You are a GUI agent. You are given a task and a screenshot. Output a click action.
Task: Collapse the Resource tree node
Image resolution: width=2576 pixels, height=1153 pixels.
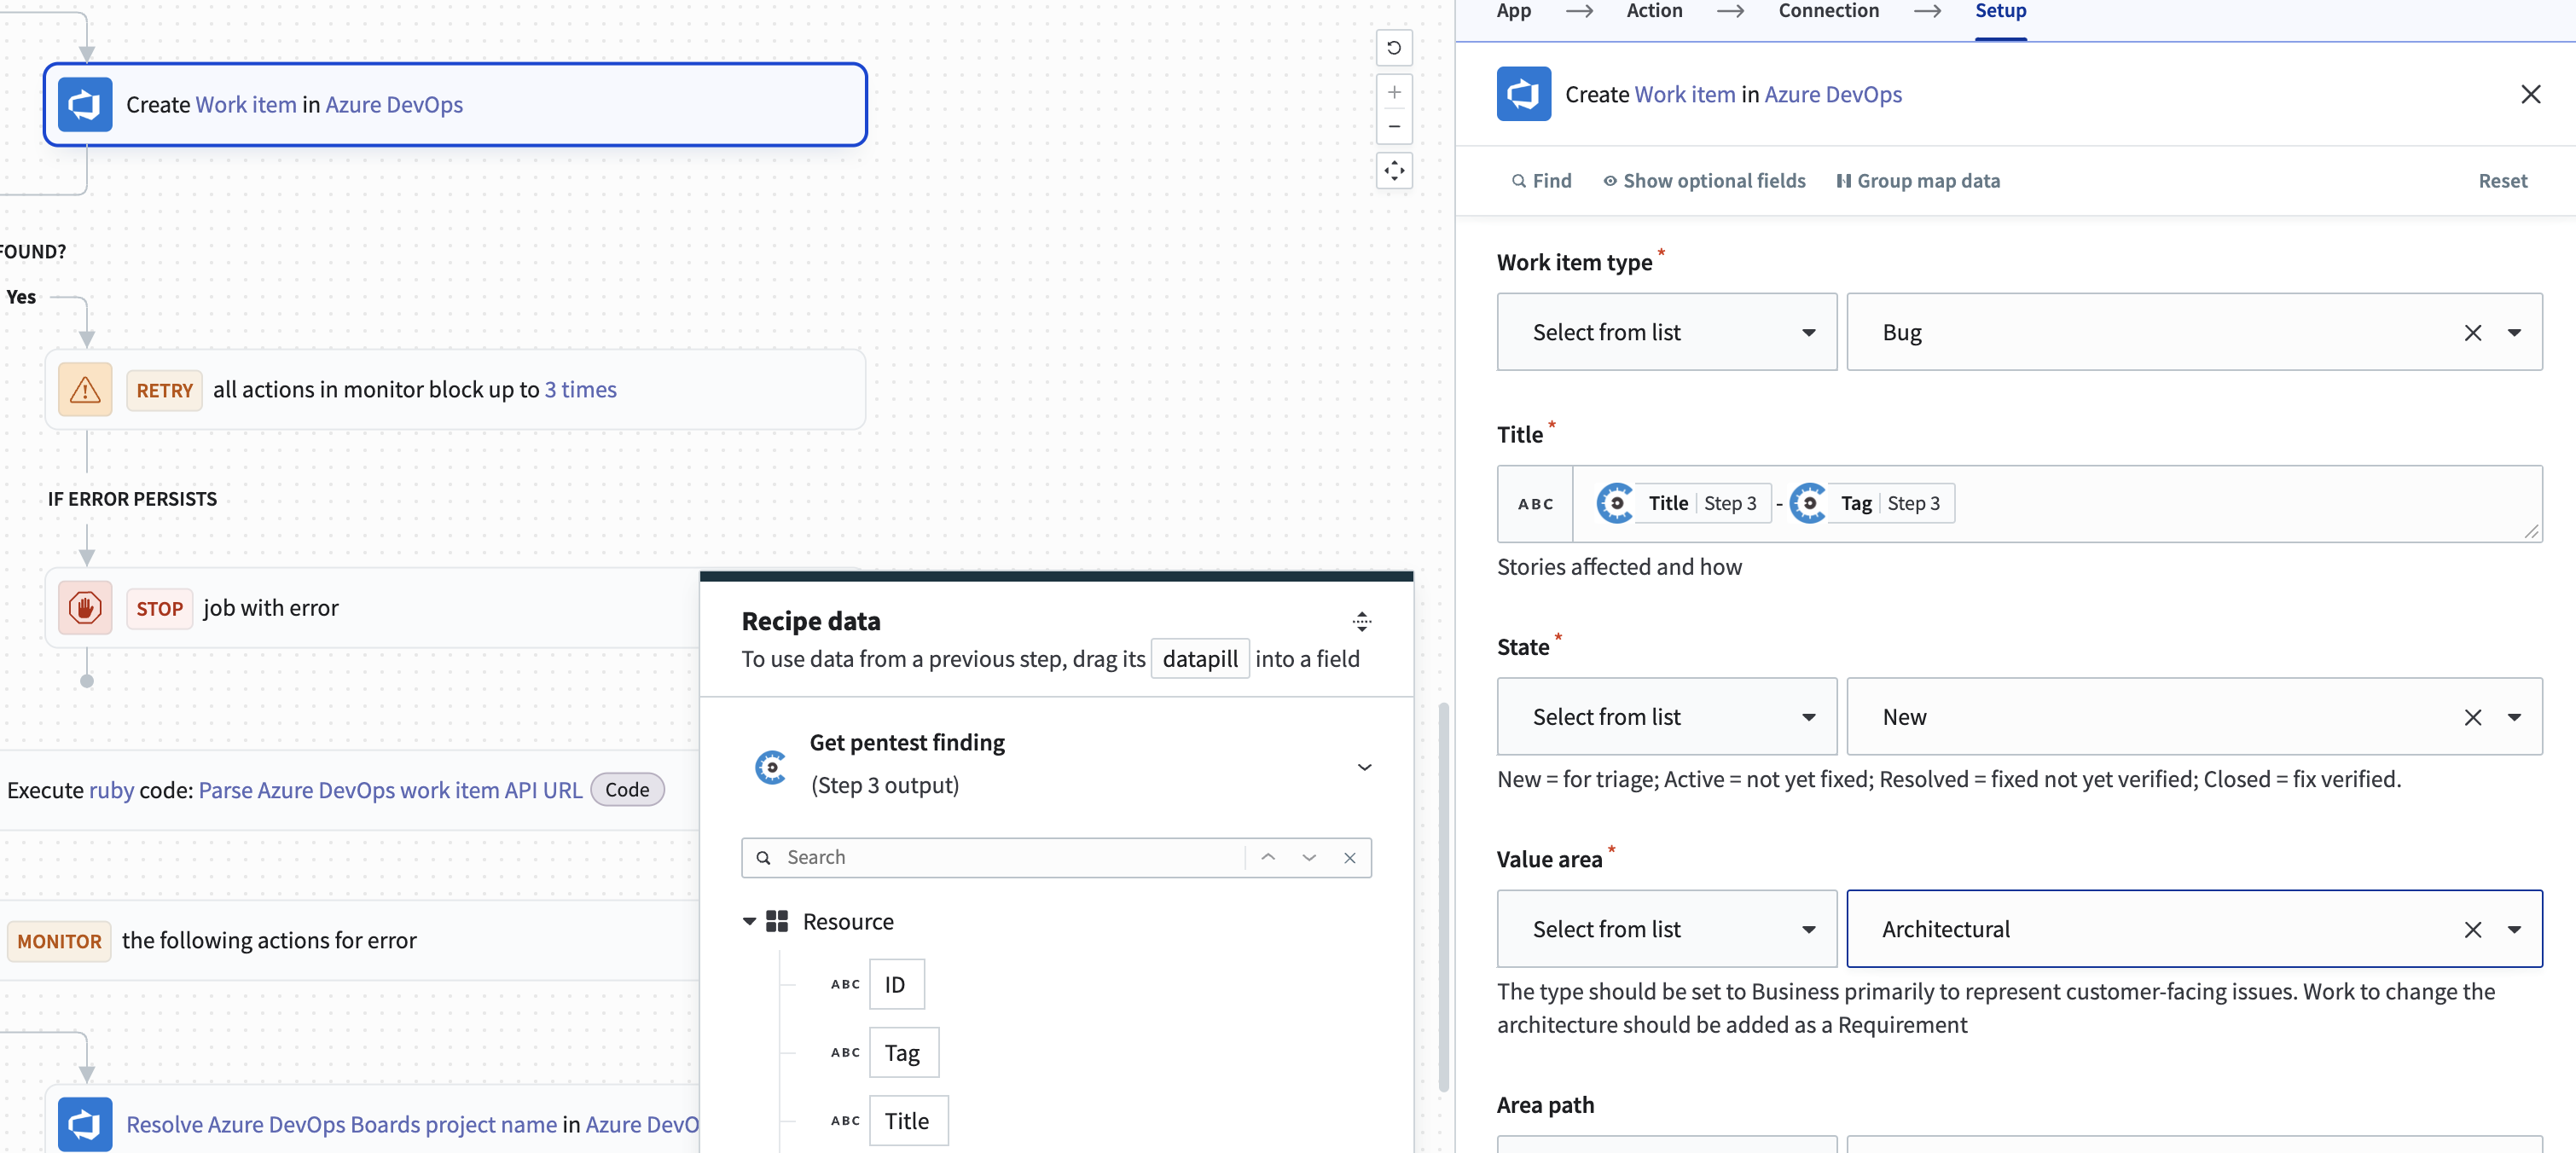749,921
